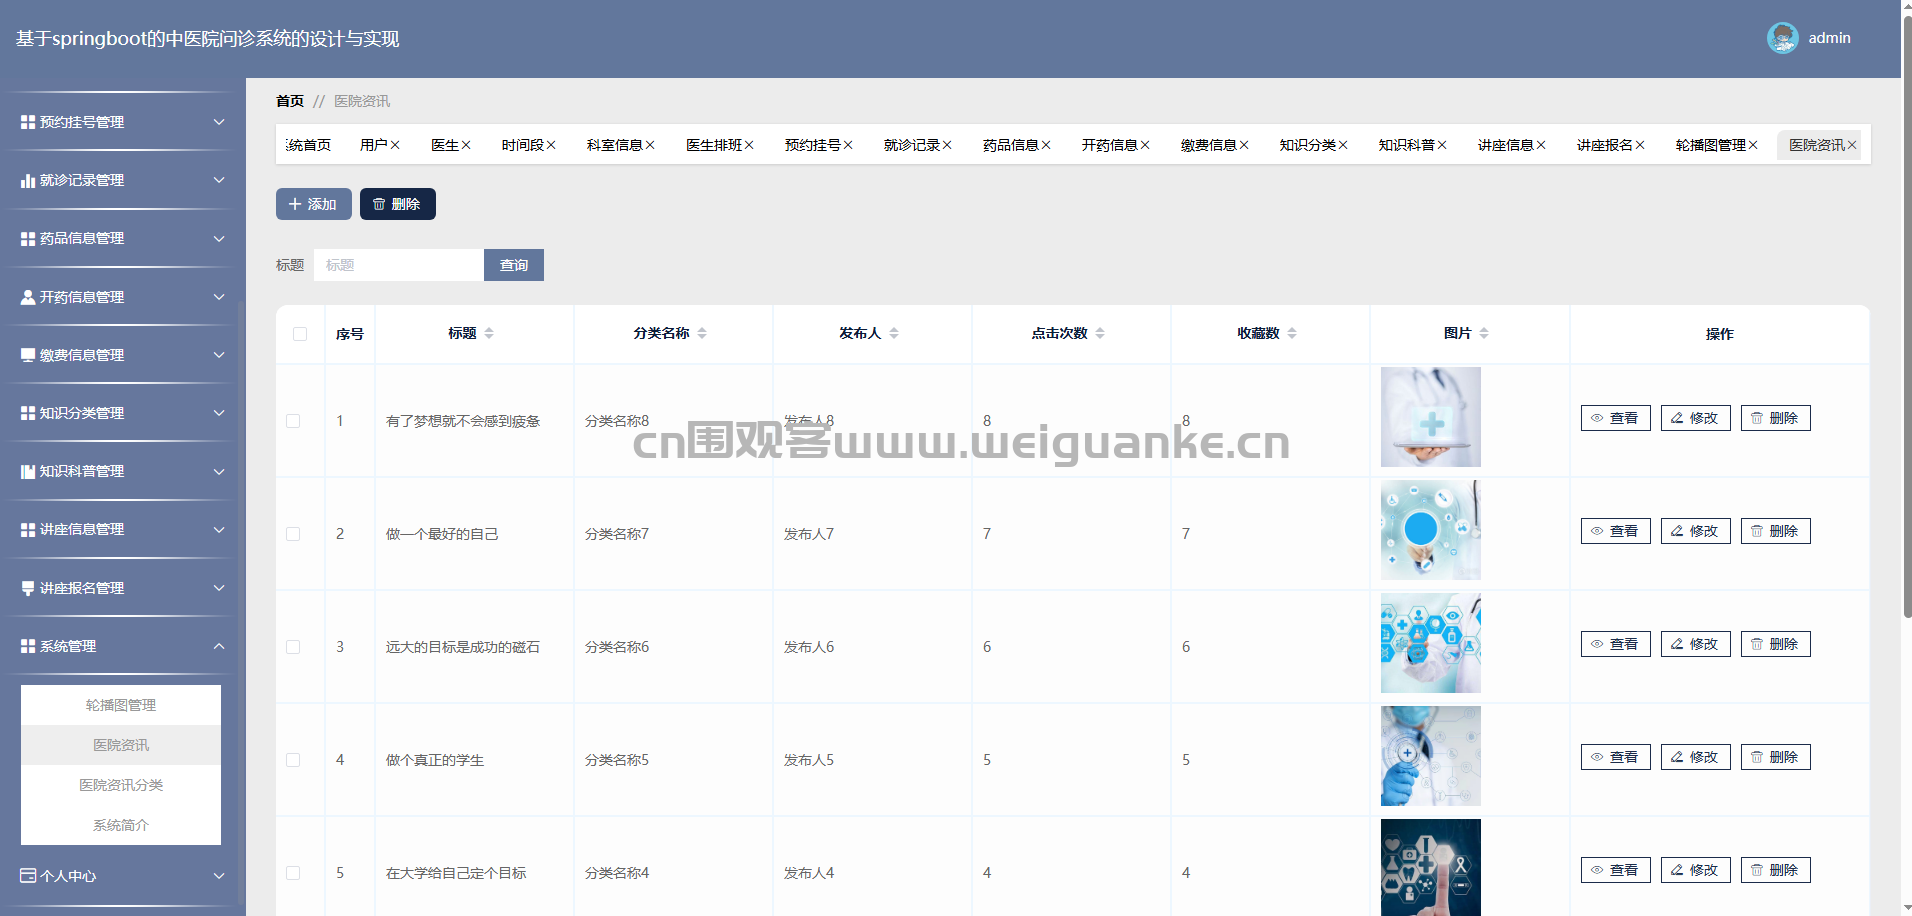Viewport: 1912px width, 916px height.
Task: Click sort arrows on 标题 column
Action: tap(489, 333)
